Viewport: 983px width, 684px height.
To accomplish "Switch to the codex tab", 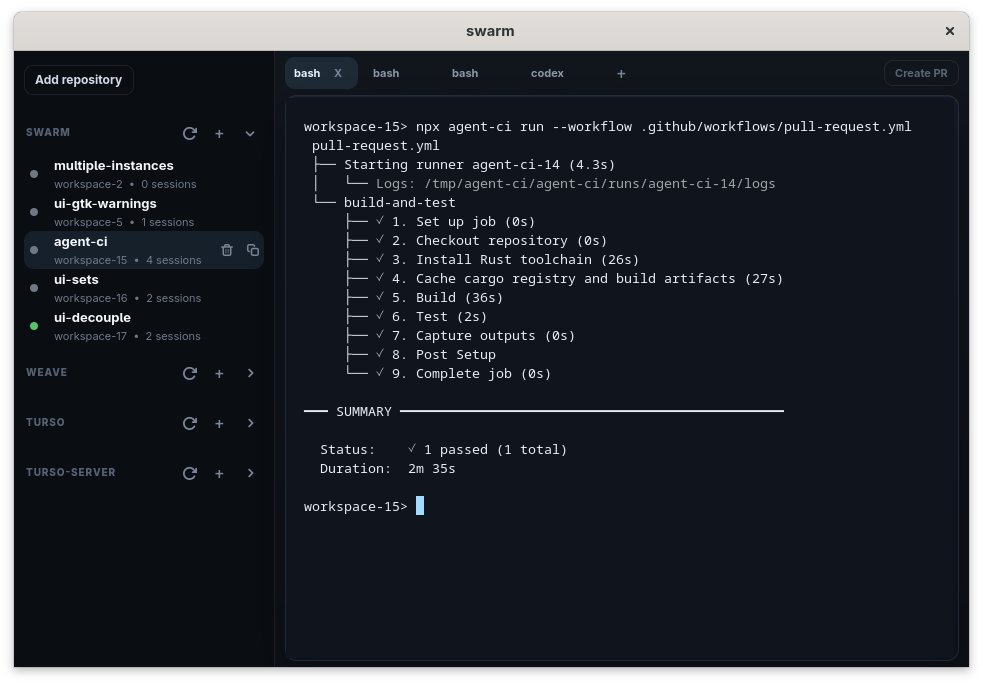I will pyautogui.click(x=547, y=73).
